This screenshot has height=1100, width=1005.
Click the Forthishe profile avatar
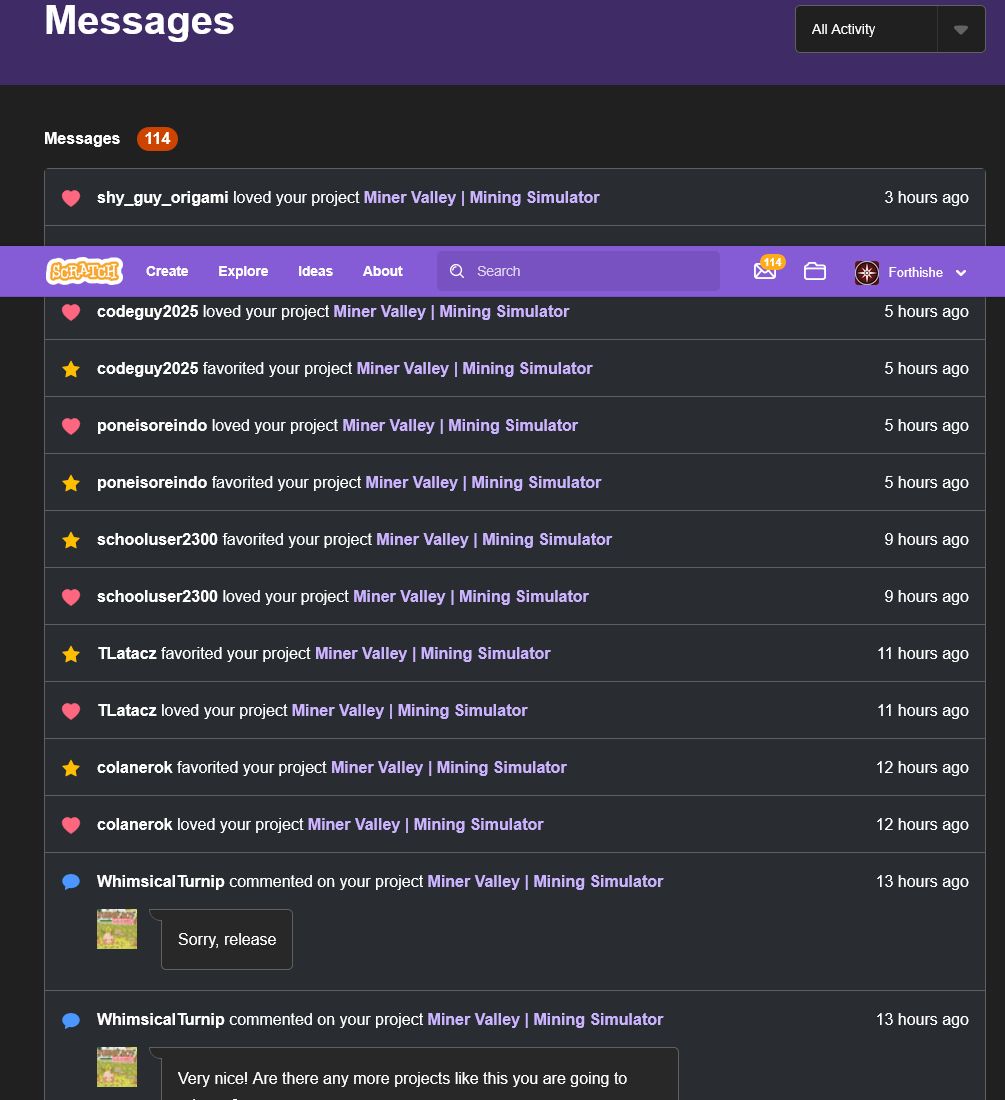(867, 272)
